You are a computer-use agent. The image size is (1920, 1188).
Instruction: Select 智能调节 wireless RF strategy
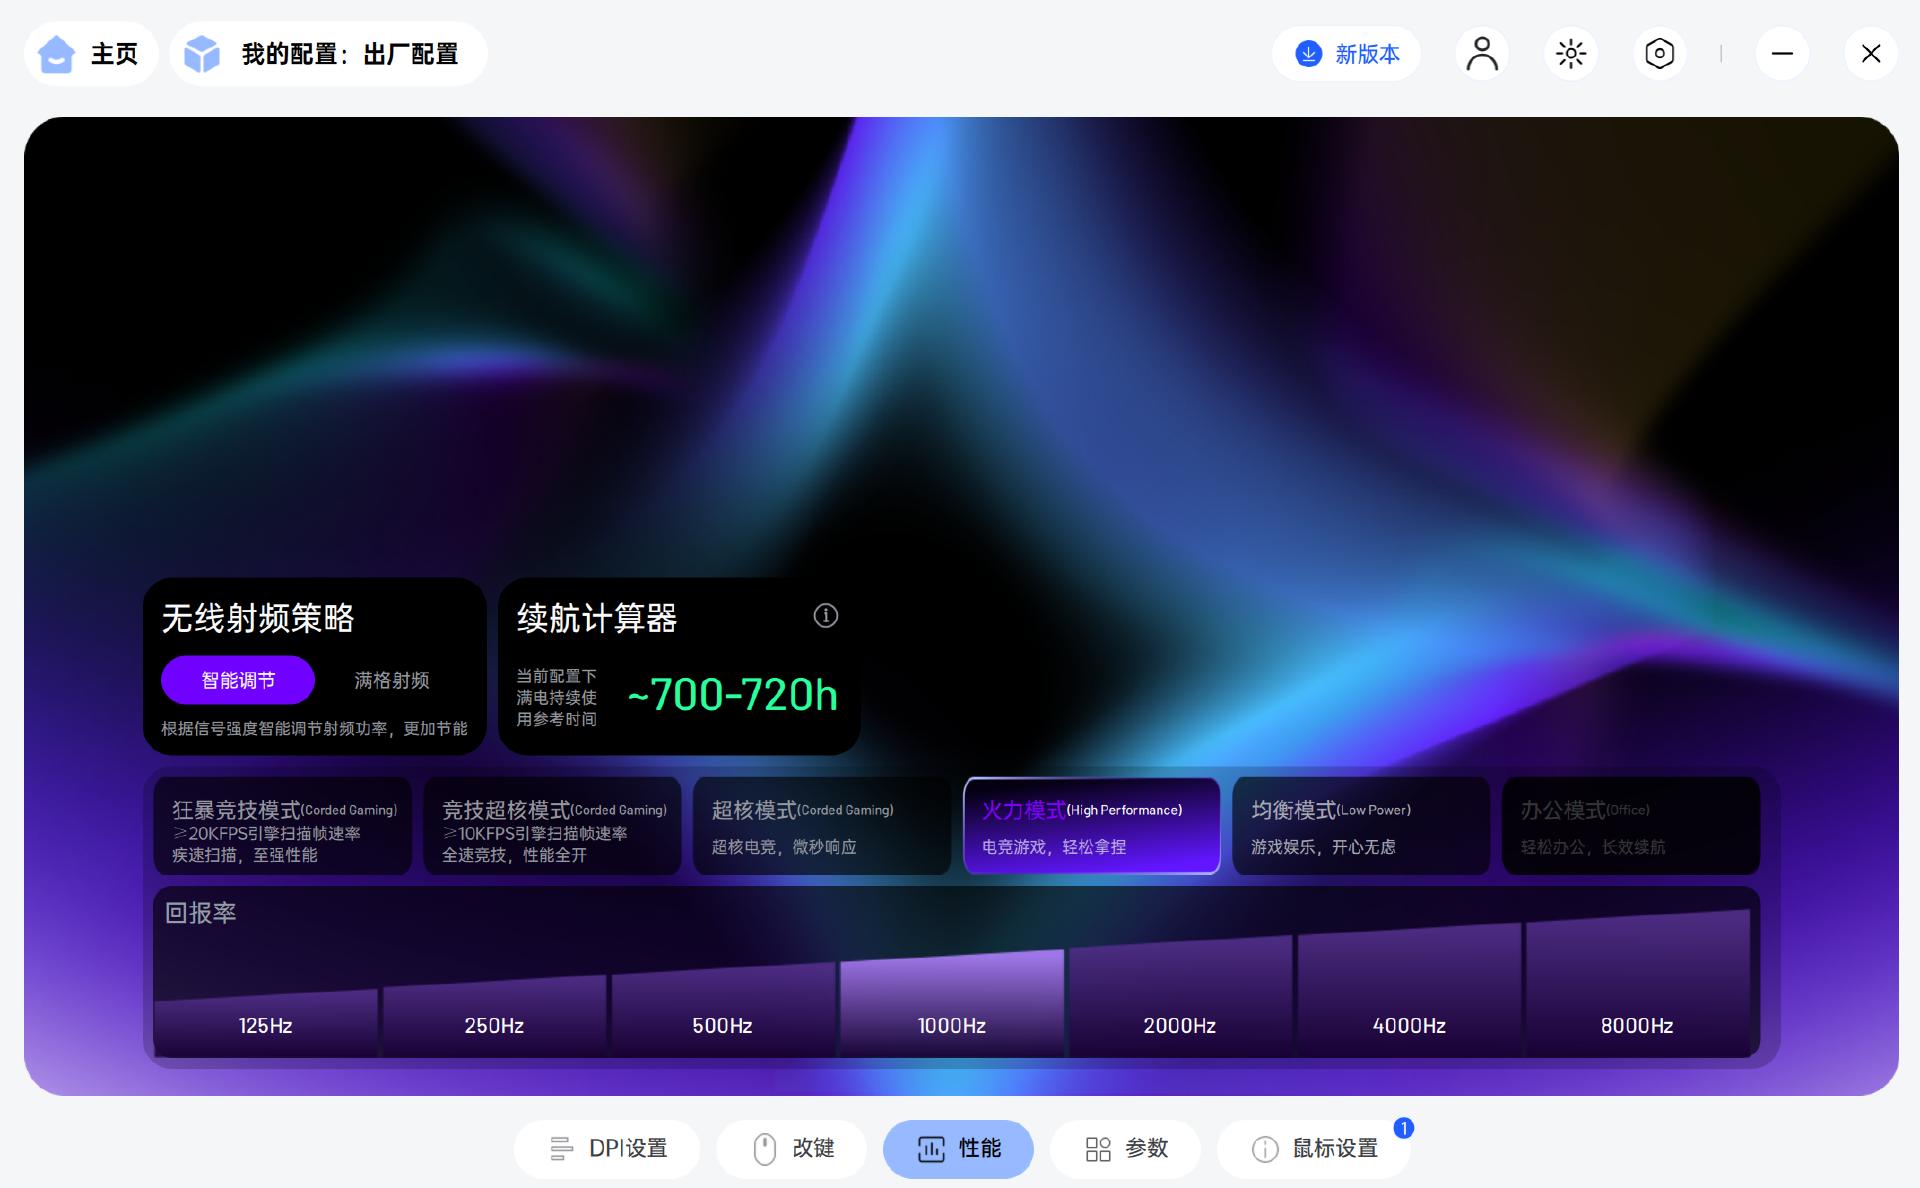238,680
